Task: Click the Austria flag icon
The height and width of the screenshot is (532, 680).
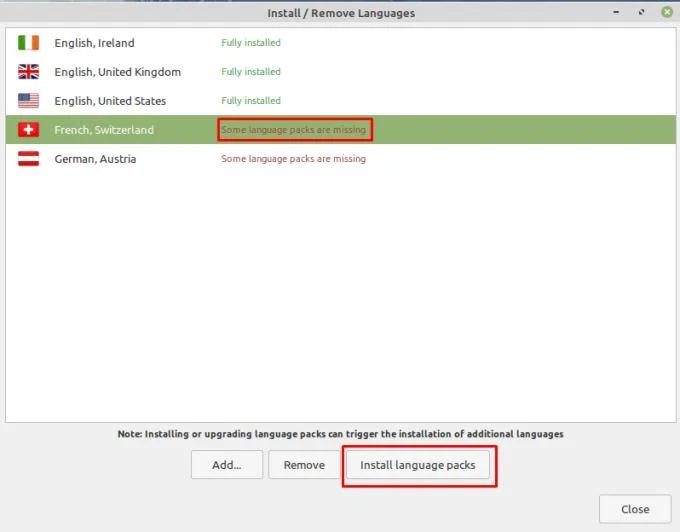Action: [28, 159]
